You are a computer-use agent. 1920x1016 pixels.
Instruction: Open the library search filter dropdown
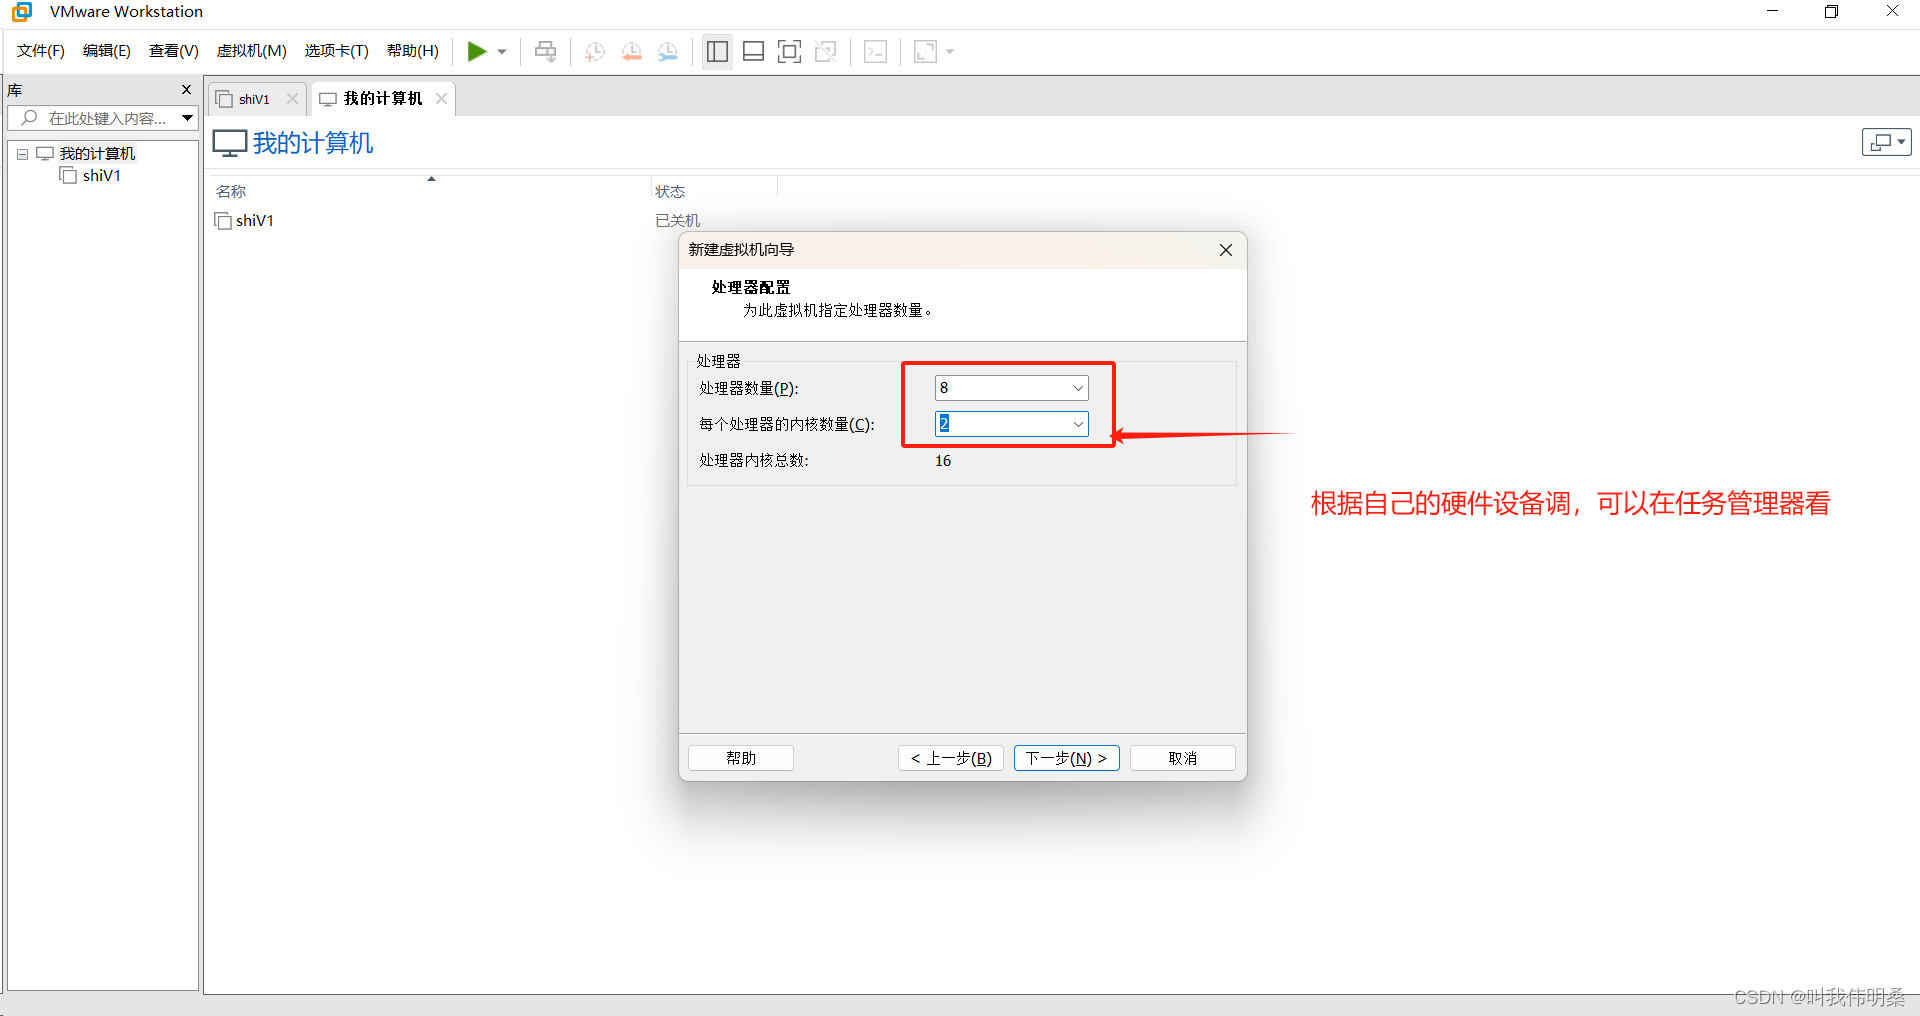click(x=187, y=118)
